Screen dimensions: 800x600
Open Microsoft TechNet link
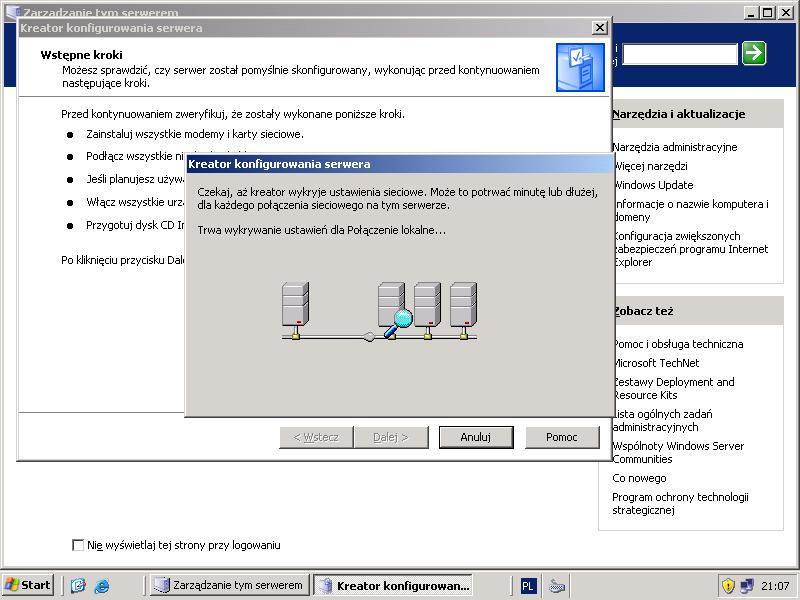pyautogui.click(x=656, y=363)
